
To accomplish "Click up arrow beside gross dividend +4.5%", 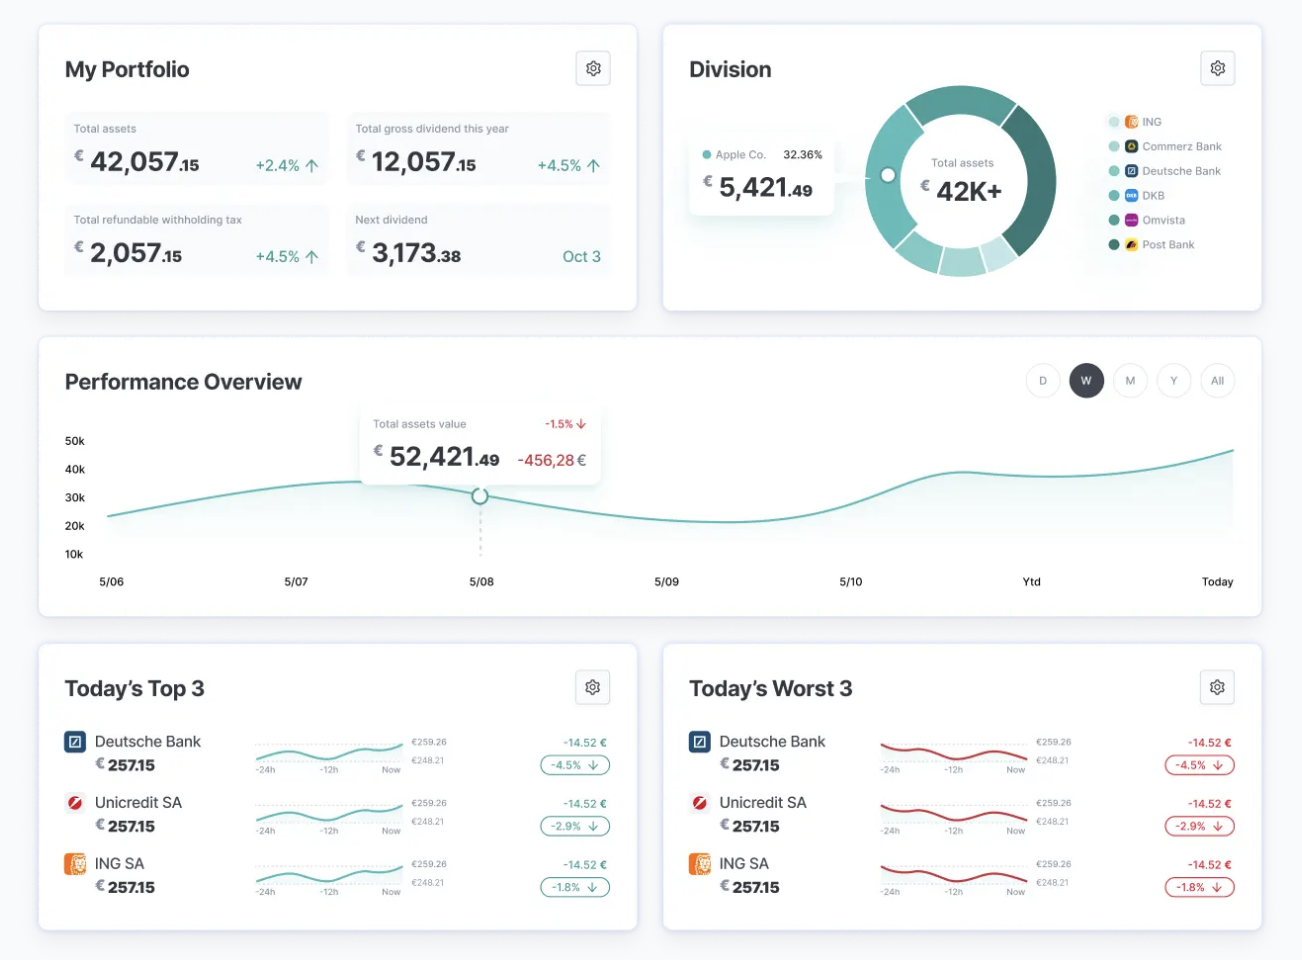I will pyautogui.click(x=594, y=166).
